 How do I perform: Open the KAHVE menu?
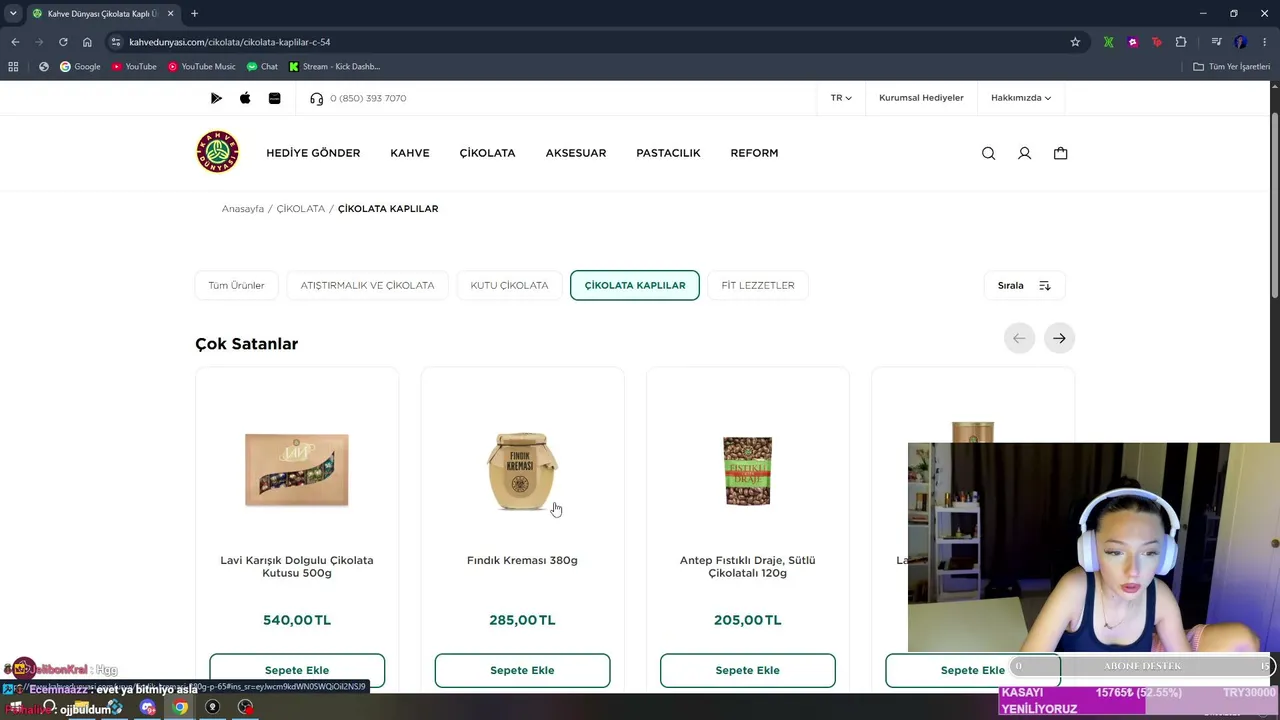(410, 153)
